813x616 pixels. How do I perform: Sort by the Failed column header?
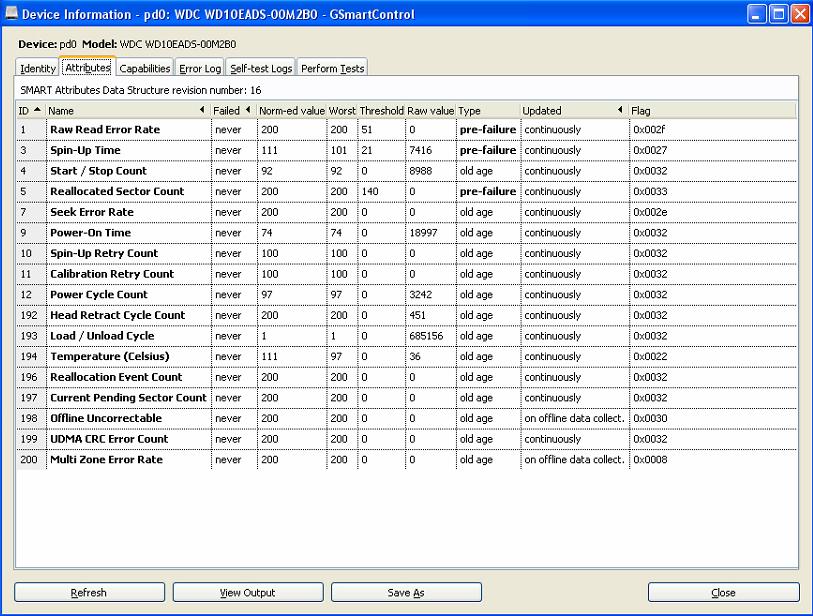pos(233,110)
